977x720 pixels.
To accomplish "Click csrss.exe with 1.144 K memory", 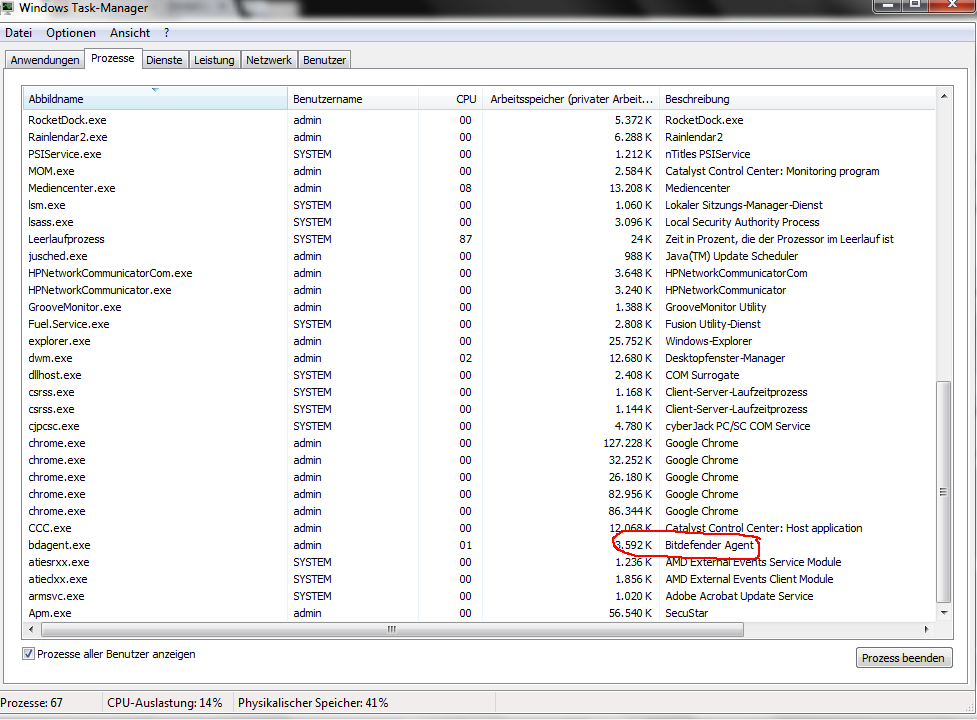I will [479, 409].
